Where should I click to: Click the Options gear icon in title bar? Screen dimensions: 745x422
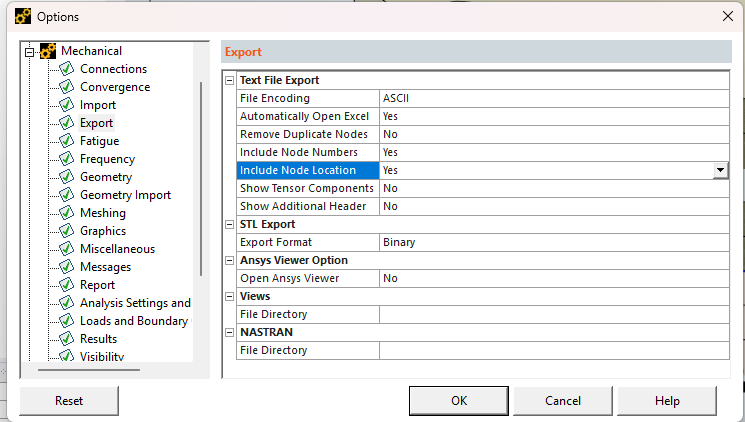coord(23,17)
